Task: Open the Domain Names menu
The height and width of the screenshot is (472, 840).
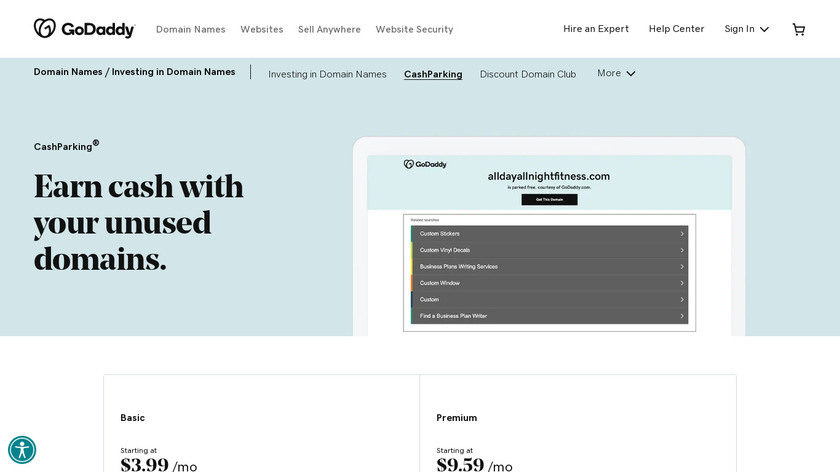Action: [190, 29]
